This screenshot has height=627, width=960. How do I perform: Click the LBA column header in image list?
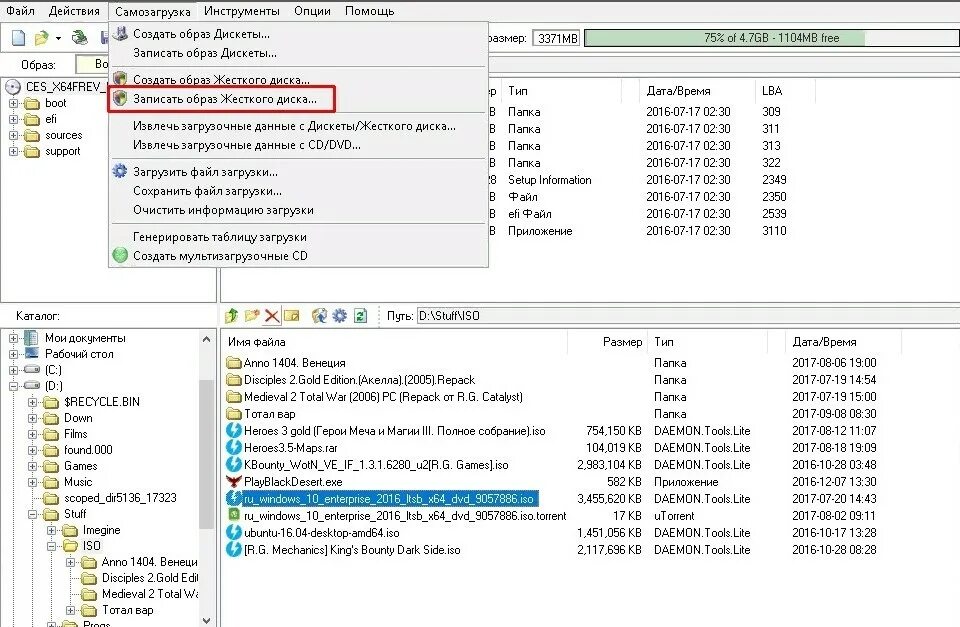point(786,91)
